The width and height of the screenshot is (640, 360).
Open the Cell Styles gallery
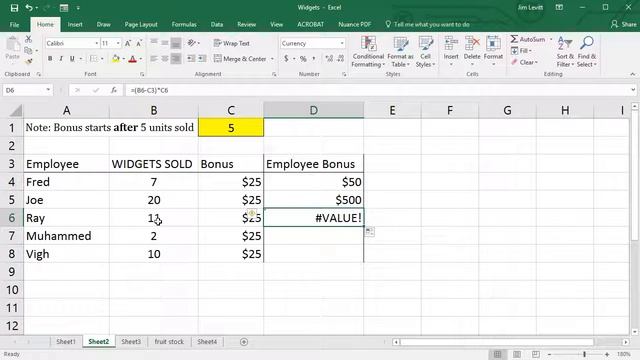(x=425, y=52)
